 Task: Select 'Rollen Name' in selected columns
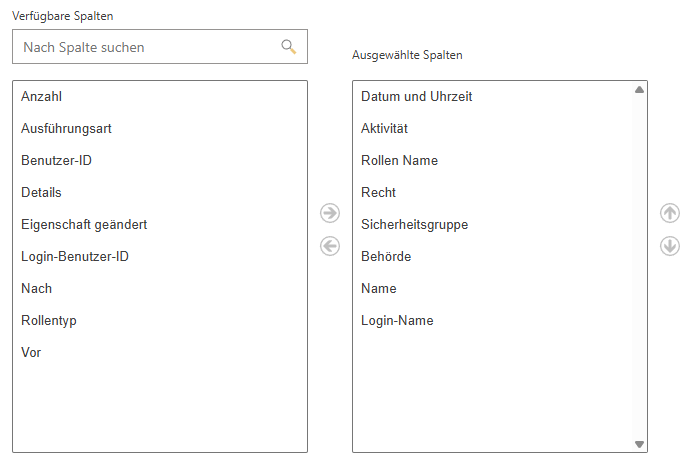[399, 161]
